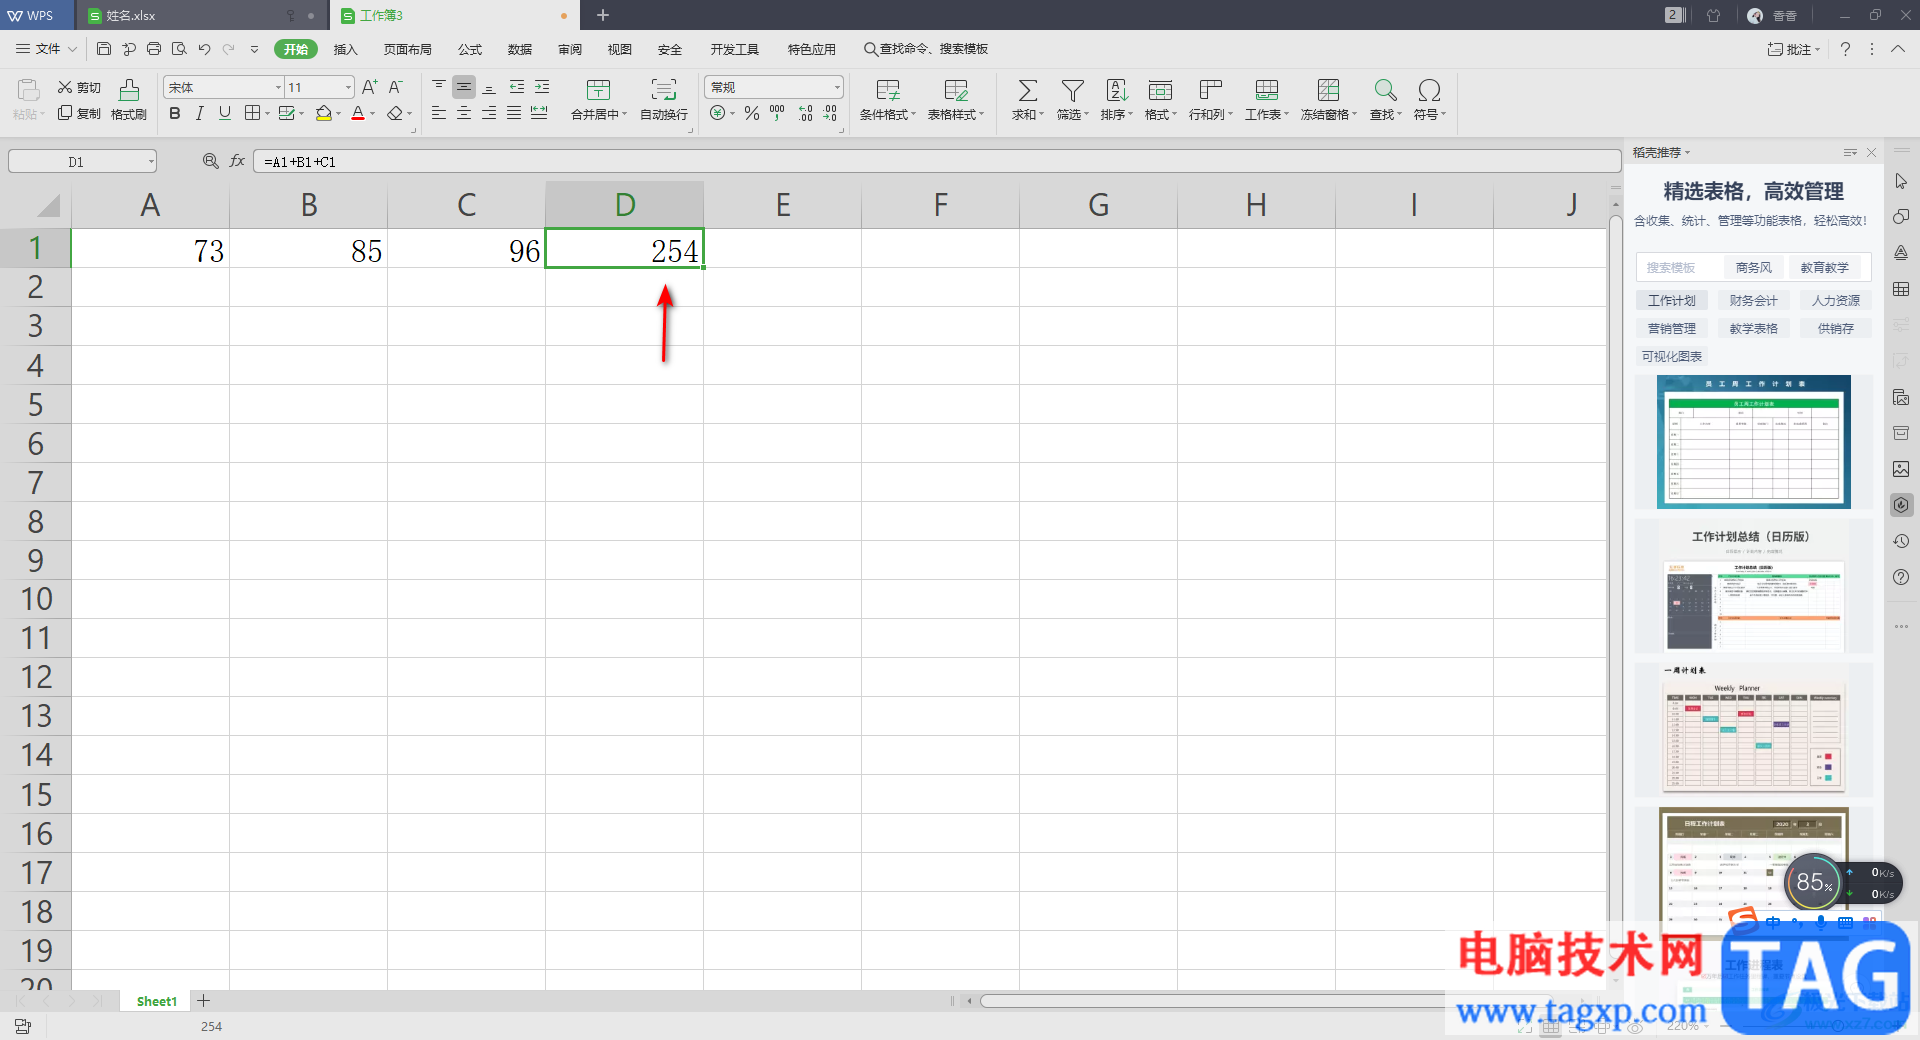Click the Worksheet (工作表) icon
Image resolution: width=1920 pixels, height=1040 pixels.
1266,90
